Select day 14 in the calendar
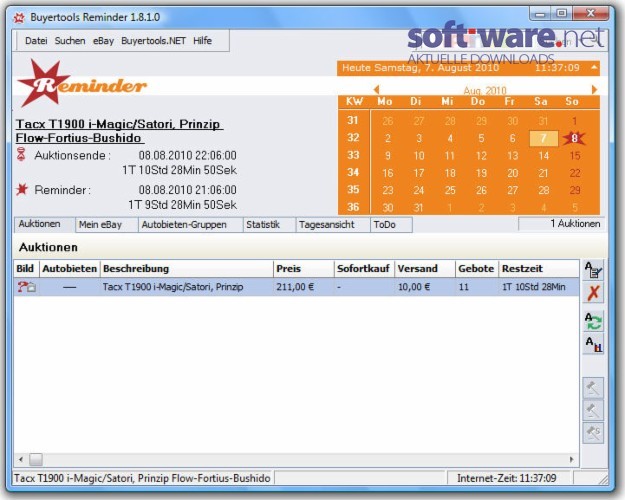The height and width of the screenshot is (500, 625). pos(543,156)
